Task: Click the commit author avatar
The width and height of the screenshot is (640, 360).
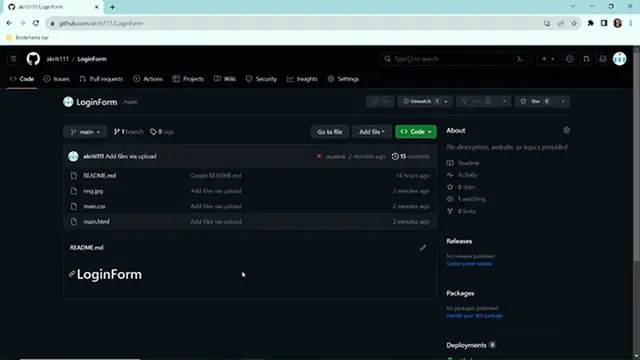Action: (x=73, y=156)
